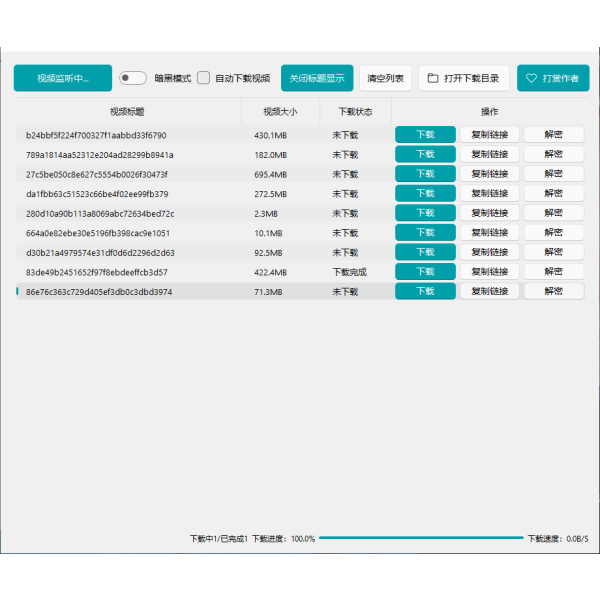The width and height of the screenshot is (600, 600).
Task: Click the 视频监听中... button
Action: [63, 78]
